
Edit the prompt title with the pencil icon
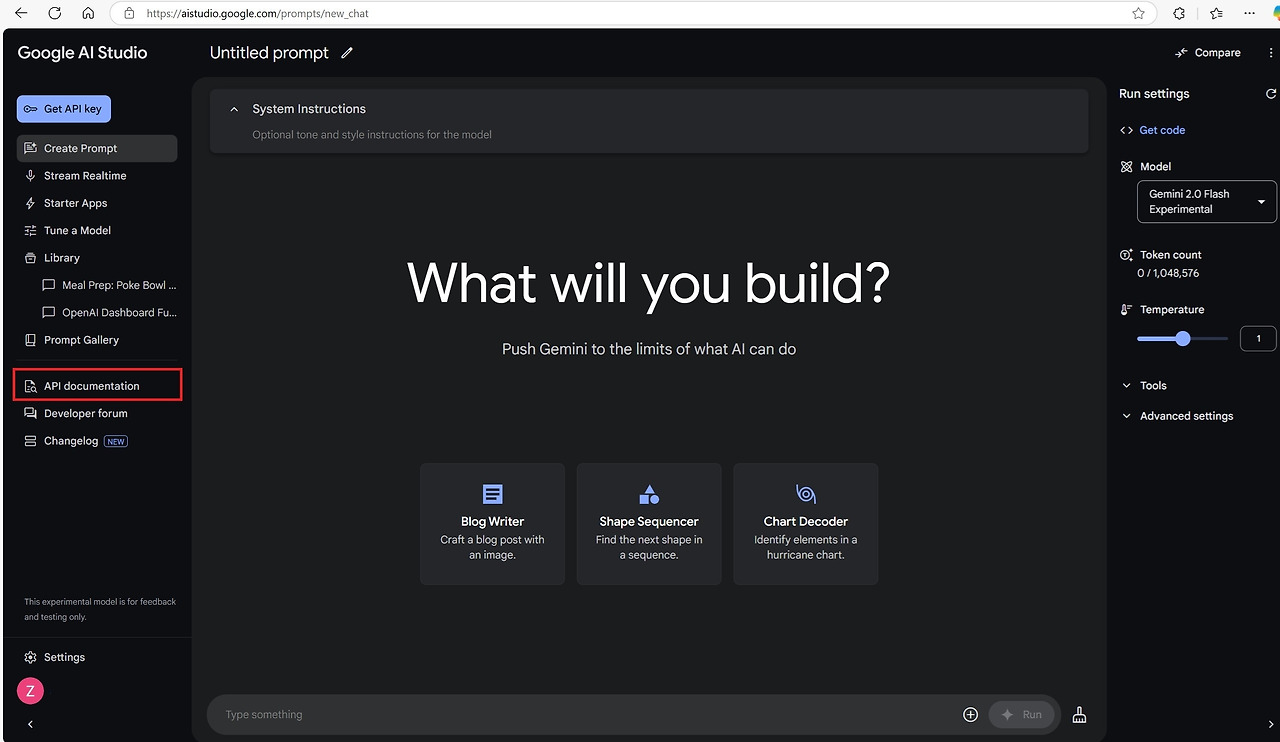(347, 53)
